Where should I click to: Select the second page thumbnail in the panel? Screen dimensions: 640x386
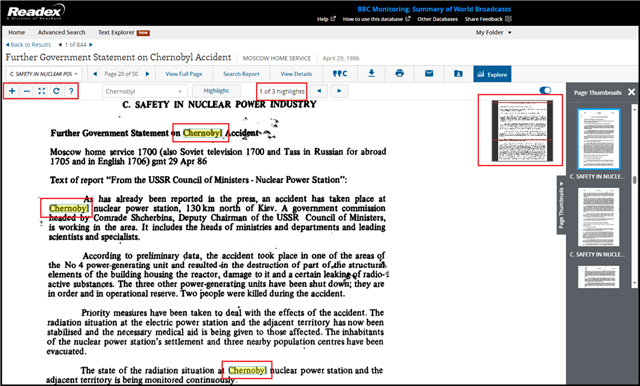(598, 217)
